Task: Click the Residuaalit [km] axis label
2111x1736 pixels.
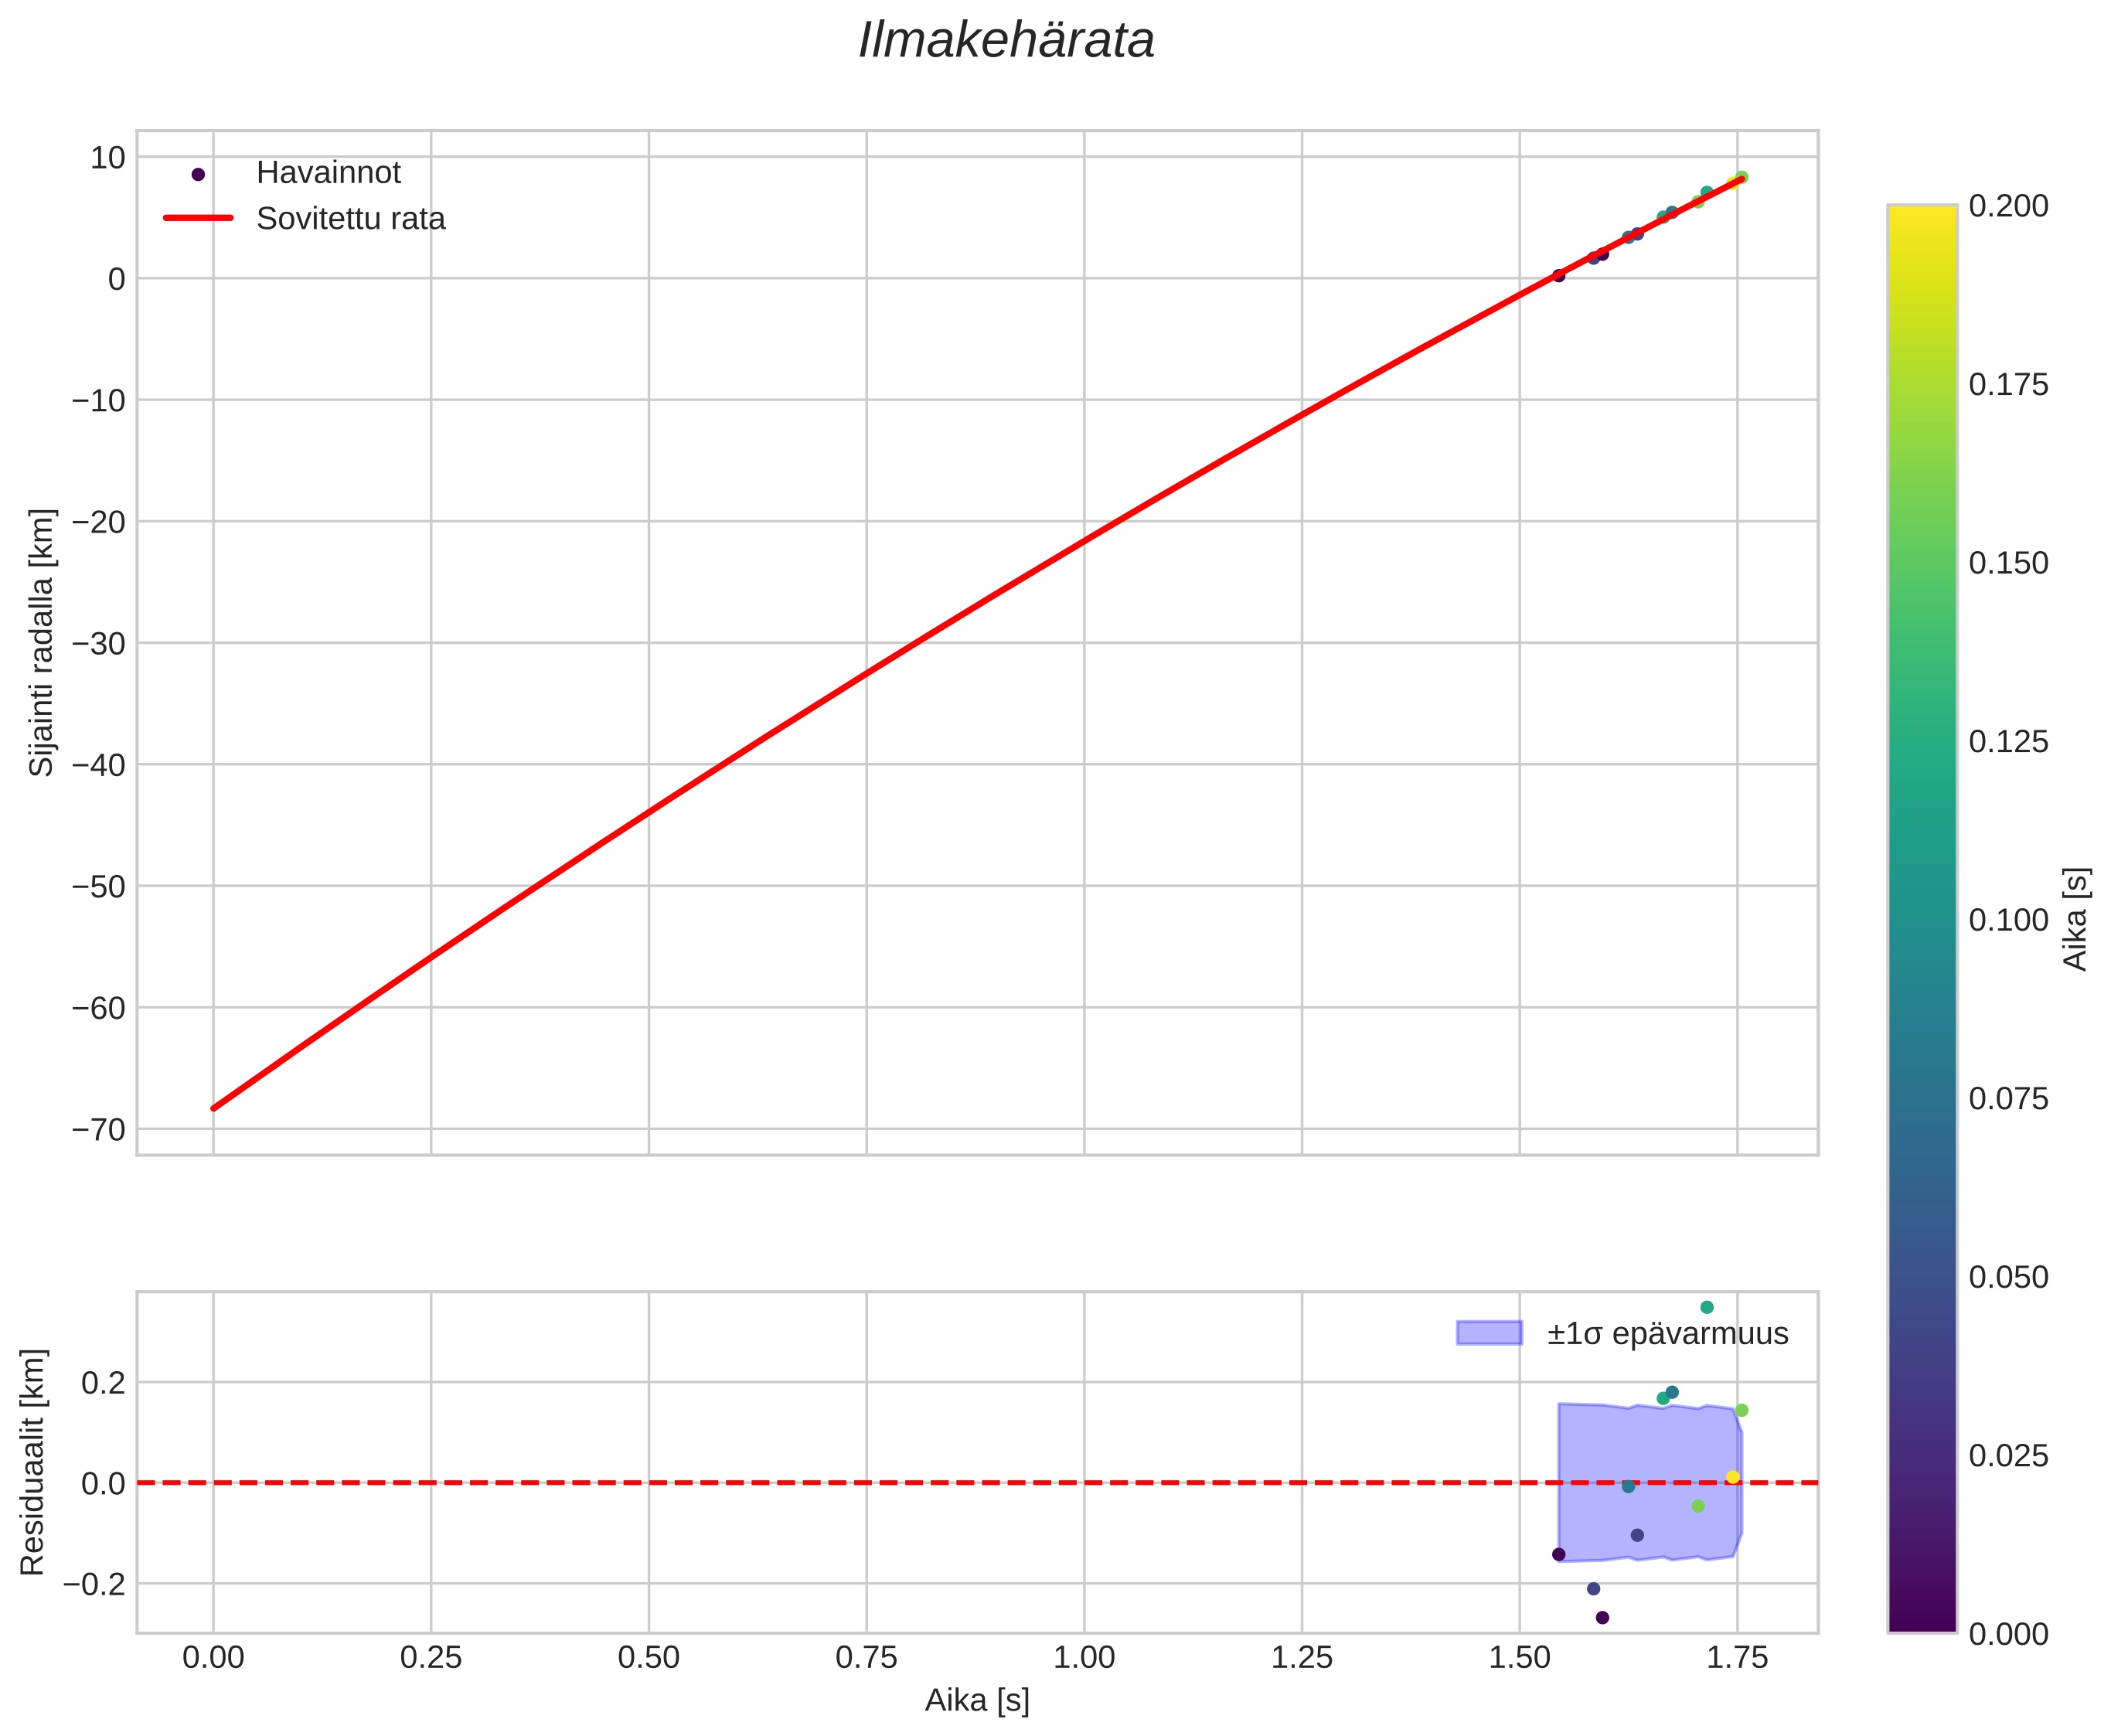Action: 33,1461
